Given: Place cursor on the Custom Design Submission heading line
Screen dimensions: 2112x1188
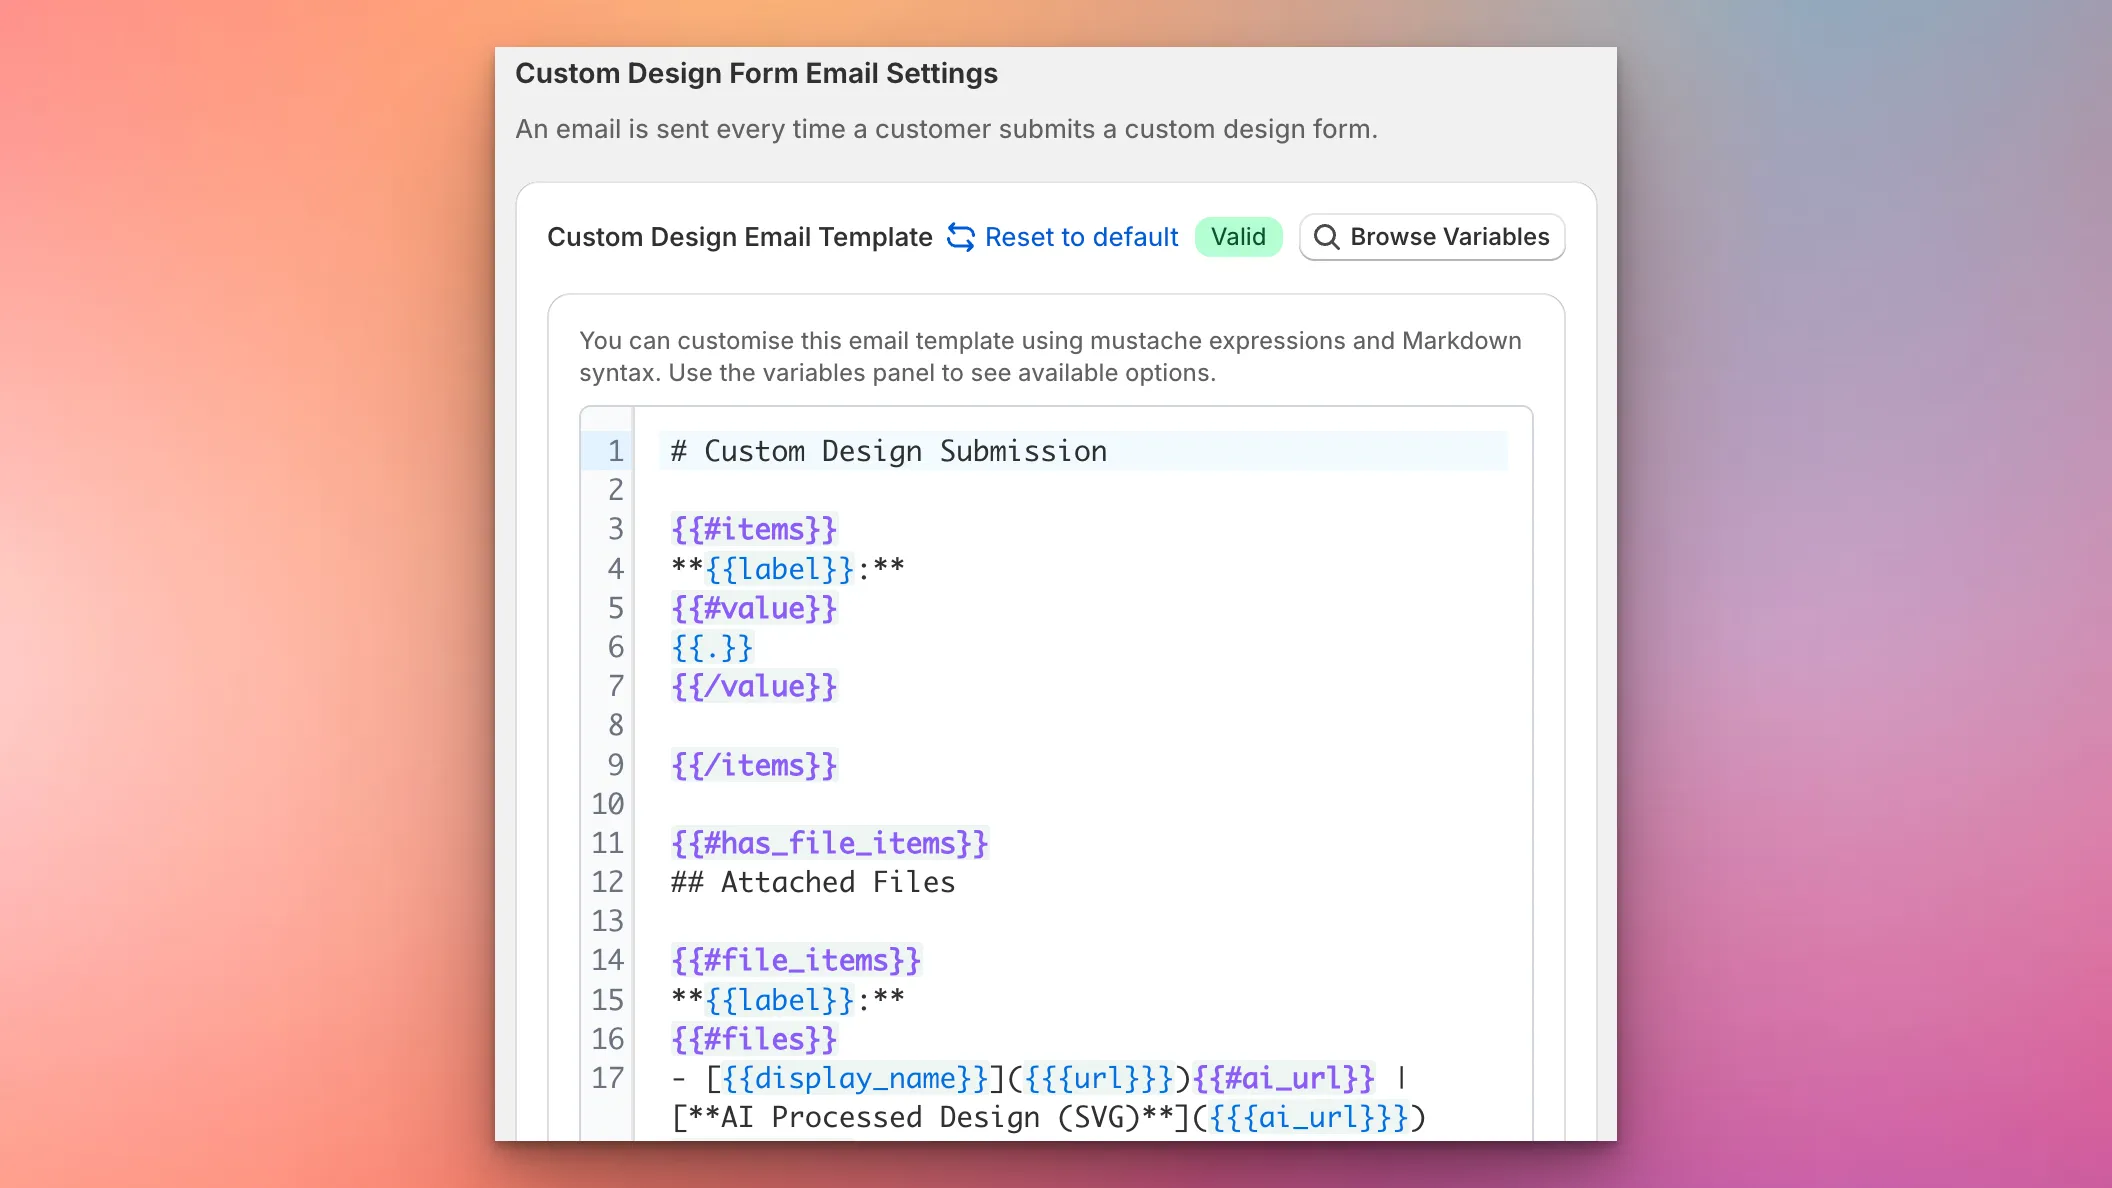Looking at the screenshot, I should [888, 450].
